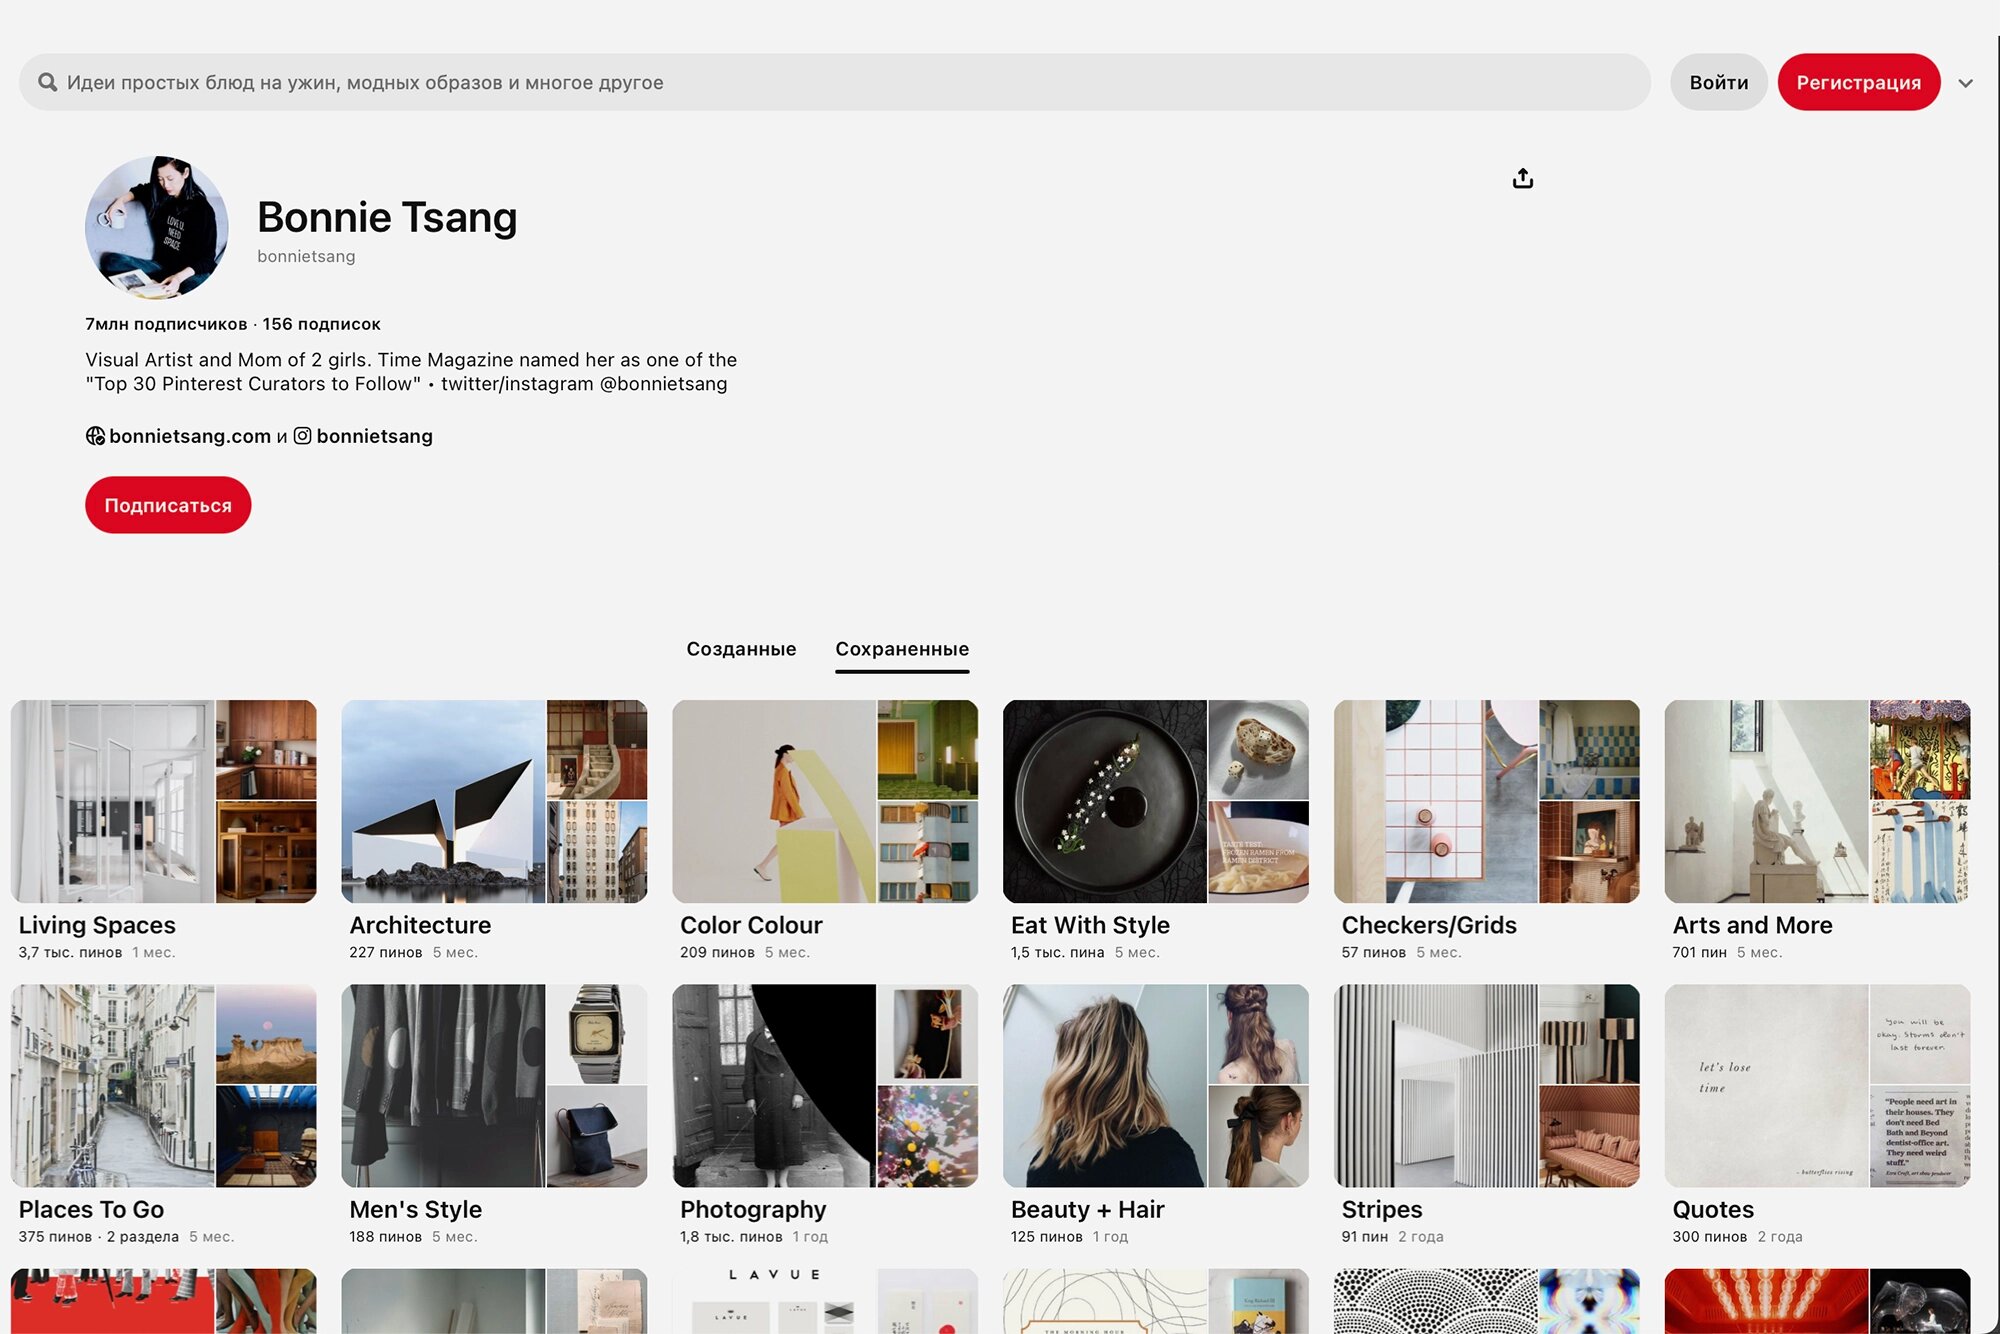This screenshot has width=2000, height=1334.
Task: Click the globe icon beside bonnietsang.com
Action: (x=95, y=436)
